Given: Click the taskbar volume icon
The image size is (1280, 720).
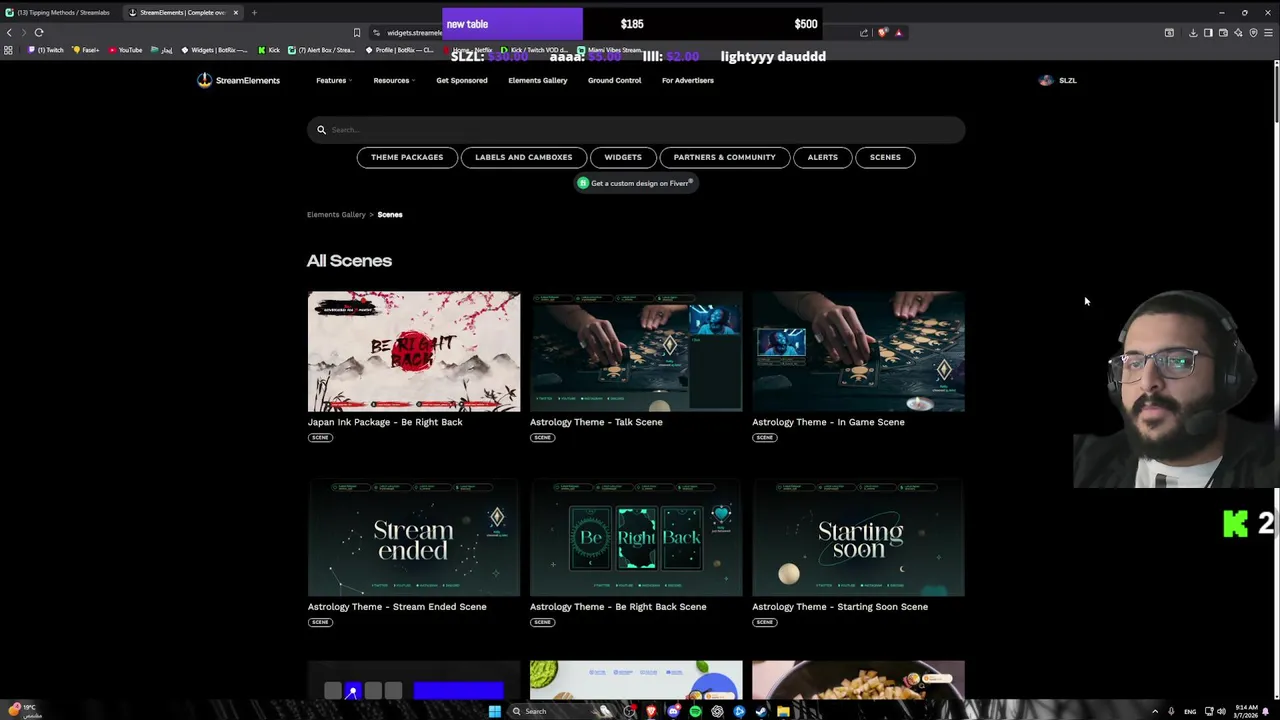Looking at the screenshot, I should (1221, 711).
